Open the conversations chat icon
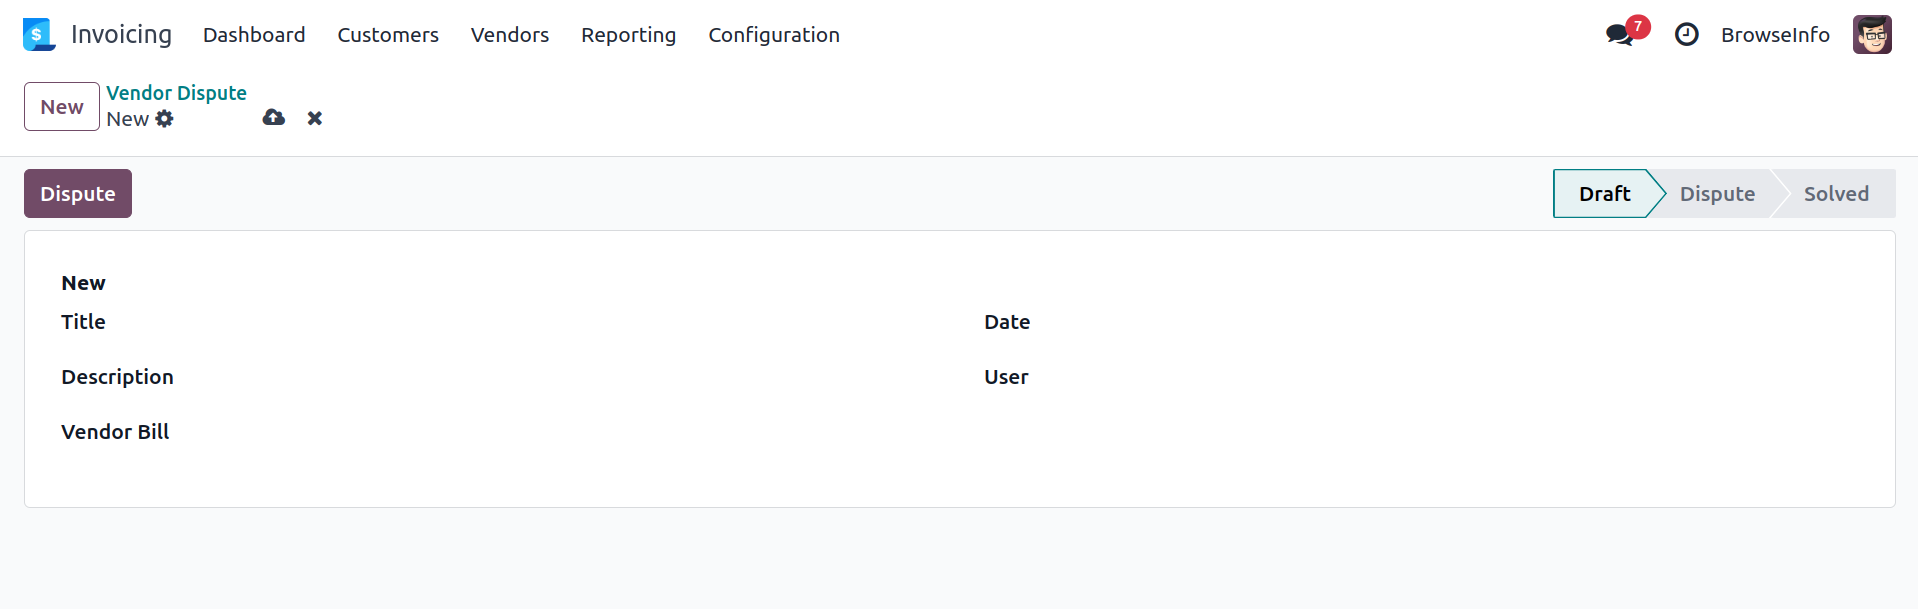Viewport: 1918px width, 609px height. [x=1619, y=35]
